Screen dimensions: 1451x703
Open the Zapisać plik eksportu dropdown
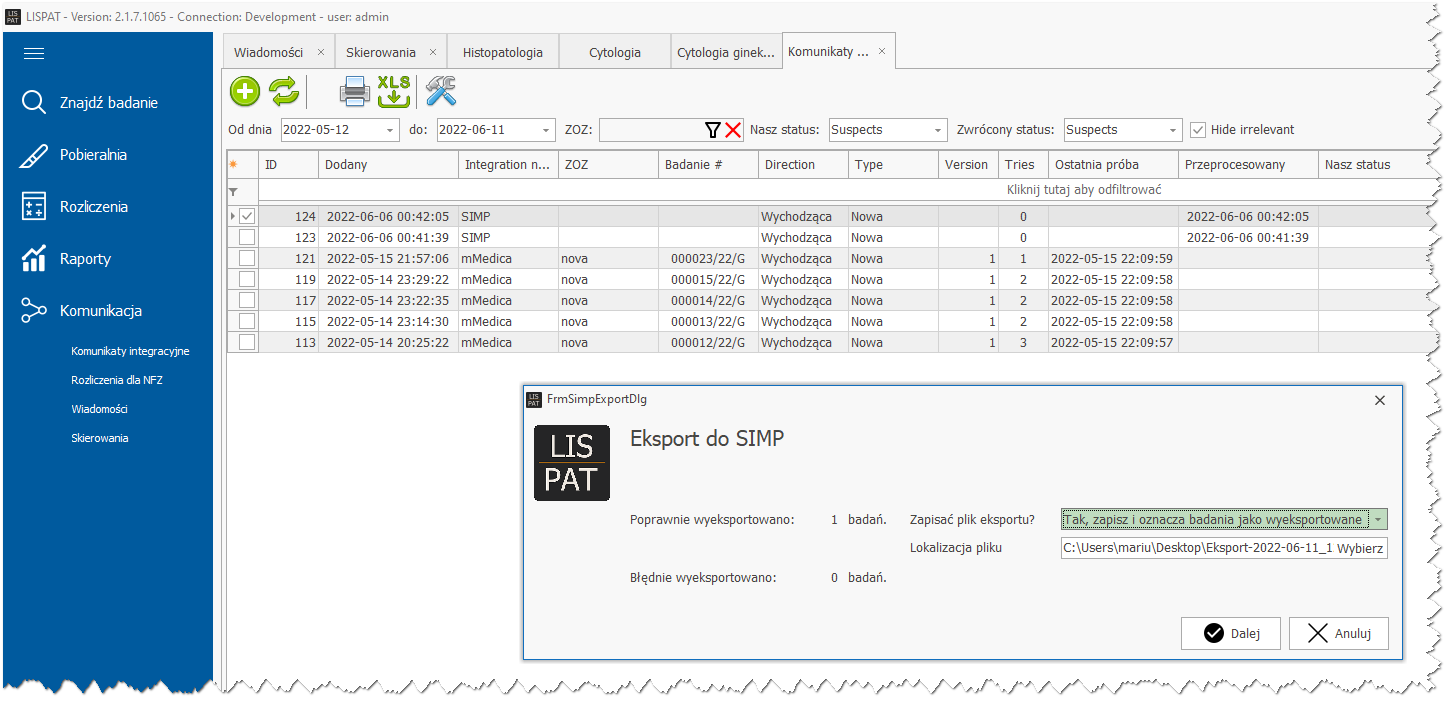coord(1378,520)
